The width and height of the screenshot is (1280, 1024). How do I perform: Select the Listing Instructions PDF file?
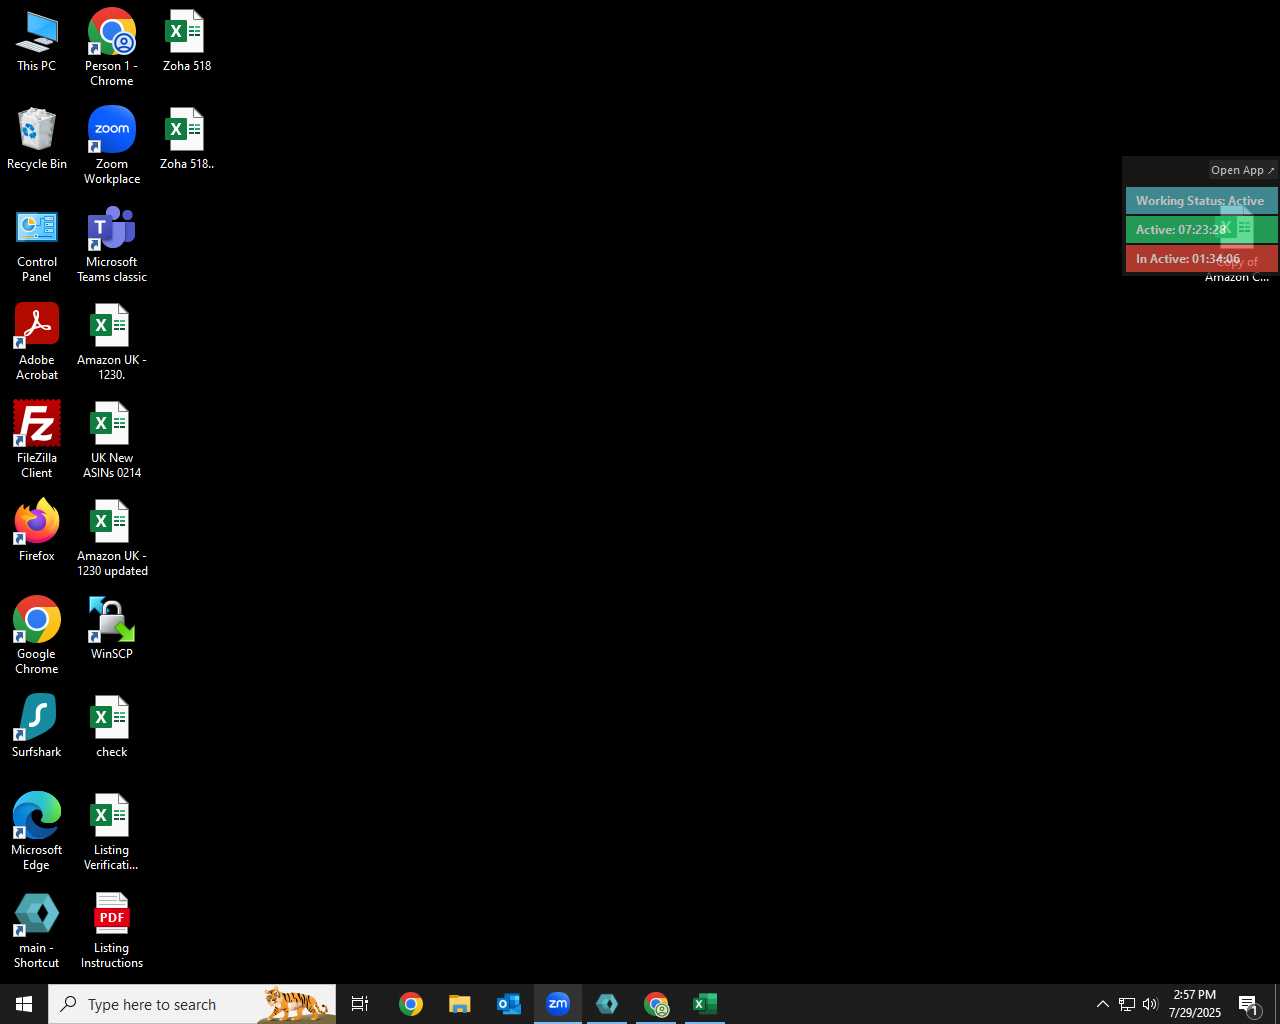(x=112, y=930)
